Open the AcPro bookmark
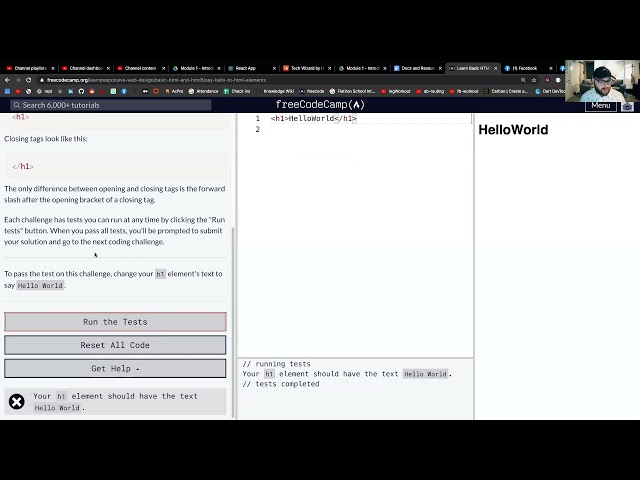The width and height of the screenshot is (640, 480). (174, 91)
